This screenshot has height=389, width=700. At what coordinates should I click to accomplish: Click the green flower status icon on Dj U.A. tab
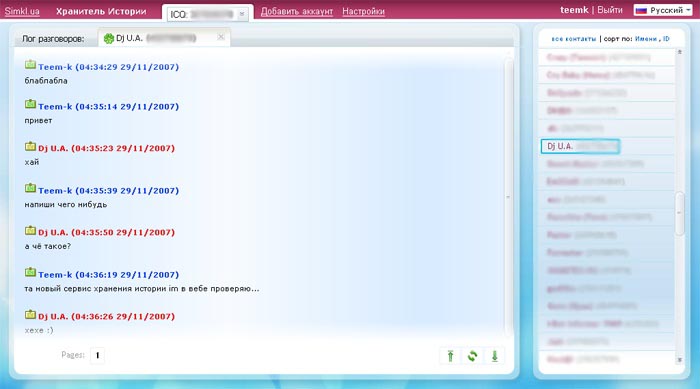pos(108,38)
